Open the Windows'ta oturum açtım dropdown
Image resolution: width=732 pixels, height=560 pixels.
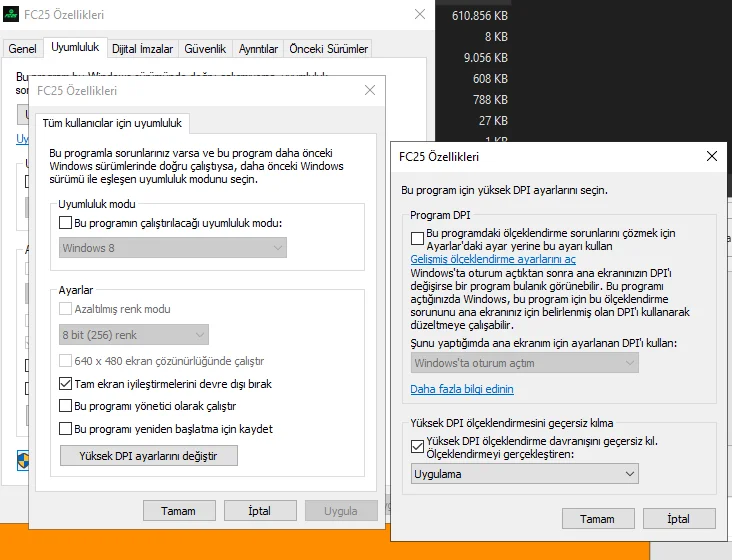point(525,363)
